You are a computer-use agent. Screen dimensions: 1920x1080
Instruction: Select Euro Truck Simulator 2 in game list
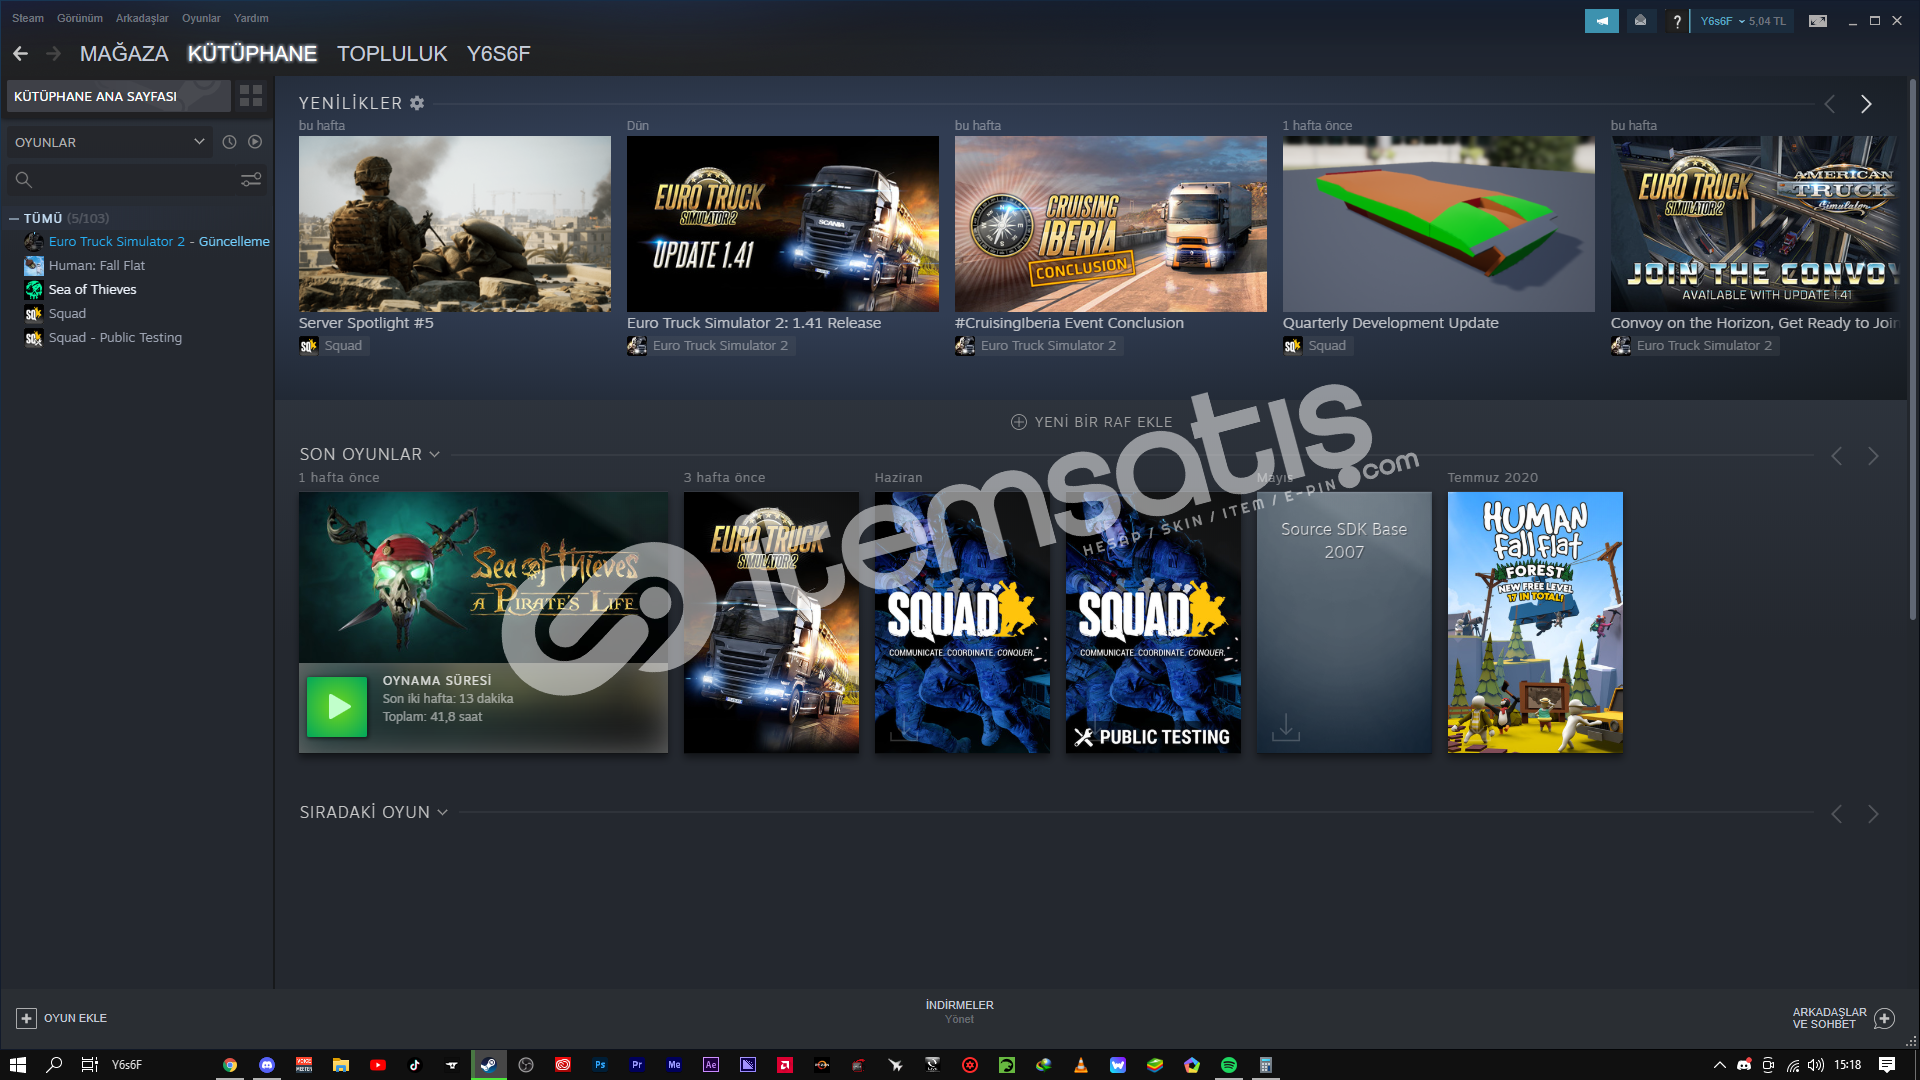pos(147,241)
